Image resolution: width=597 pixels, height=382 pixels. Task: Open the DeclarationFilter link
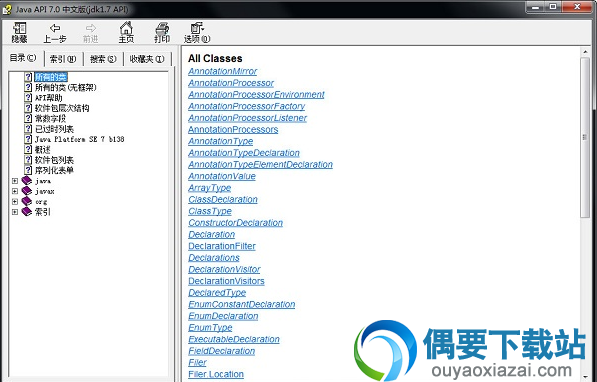click(x=222, y=246)
